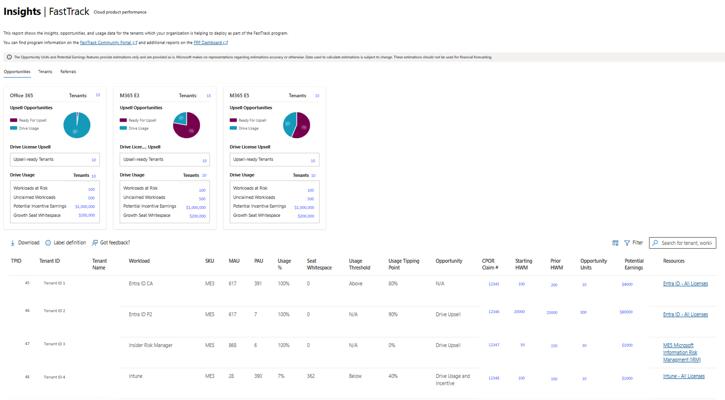Screen dimensions: 725x400
Task: Switch to the Referrals tab
Action: coord(68,72)
